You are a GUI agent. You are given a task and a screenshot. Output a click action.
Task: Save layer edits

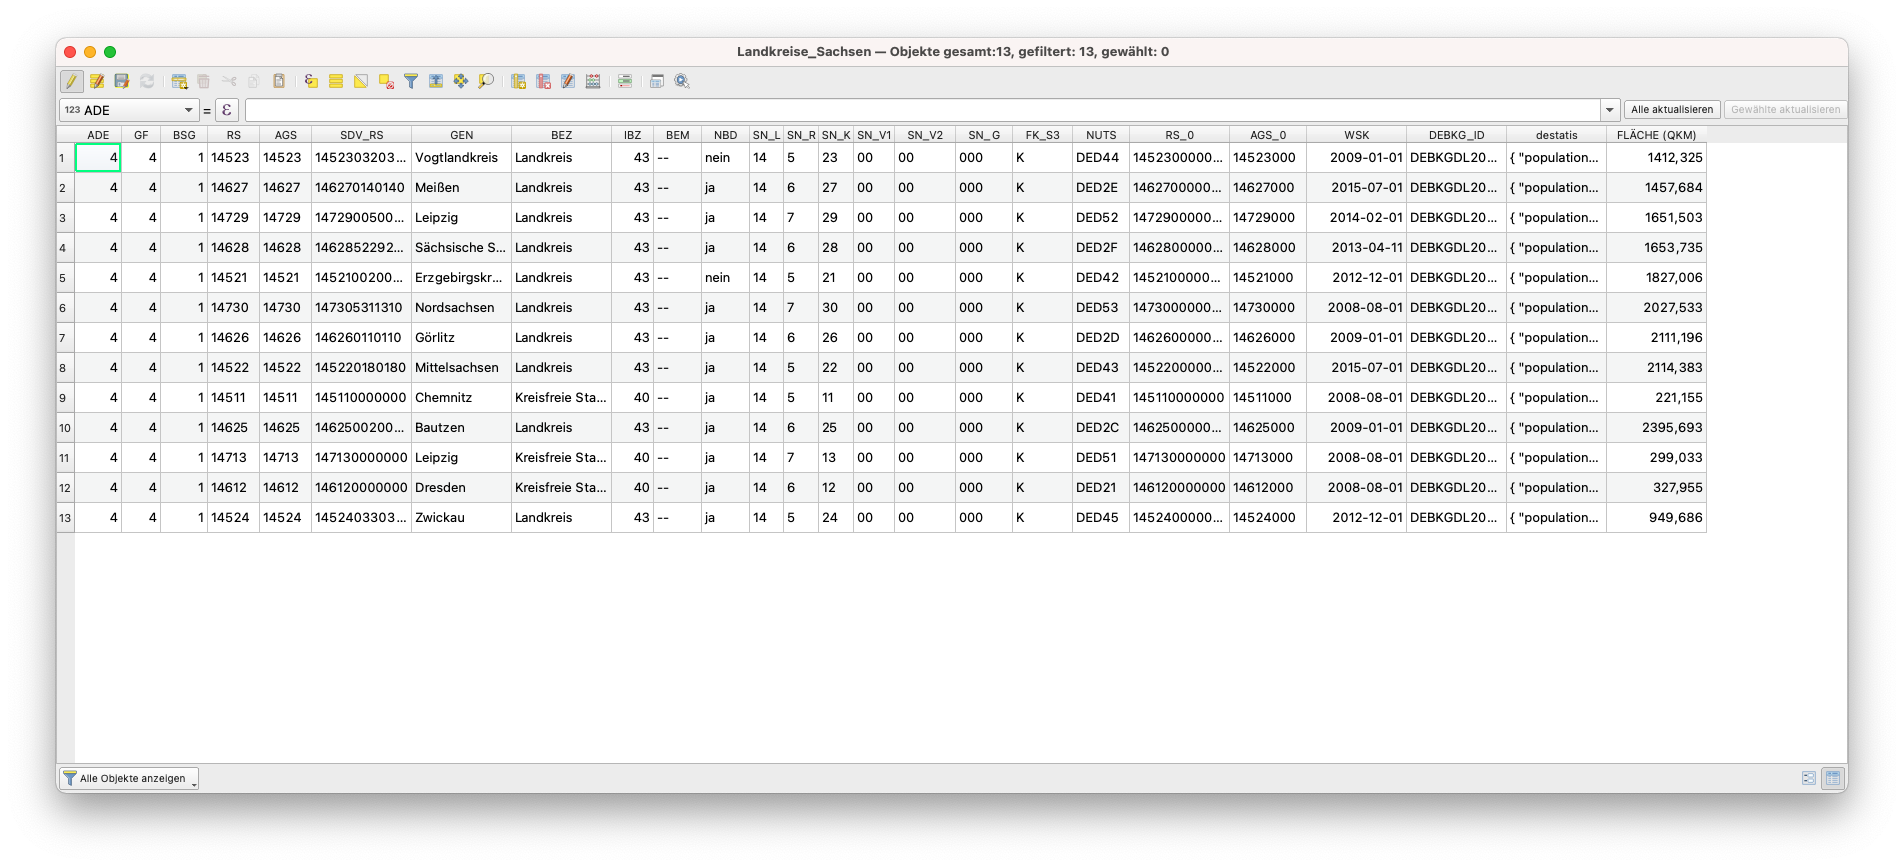[x=122, y=81]
